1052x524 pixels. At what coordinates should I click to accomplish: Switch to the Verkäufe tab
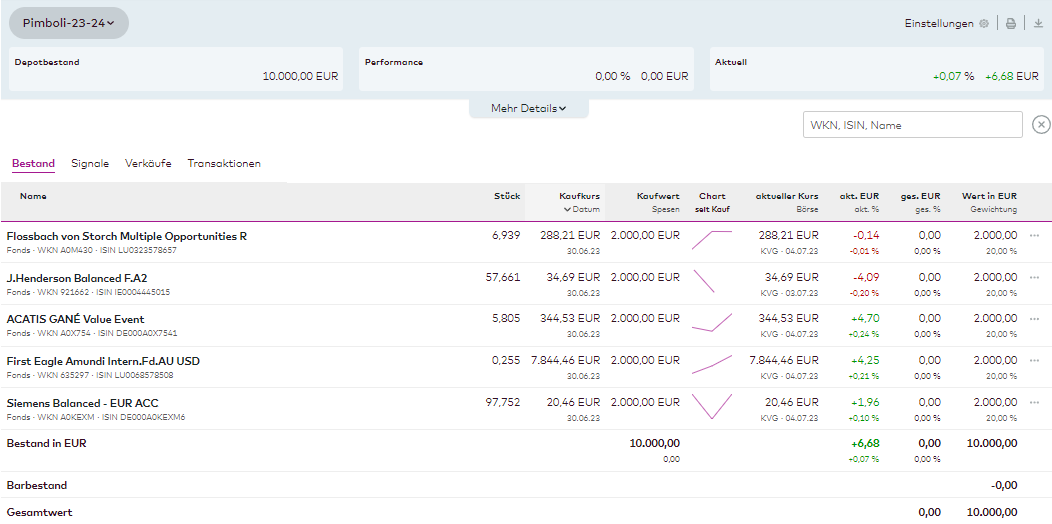pyautogui.click(x=148, y=164)
